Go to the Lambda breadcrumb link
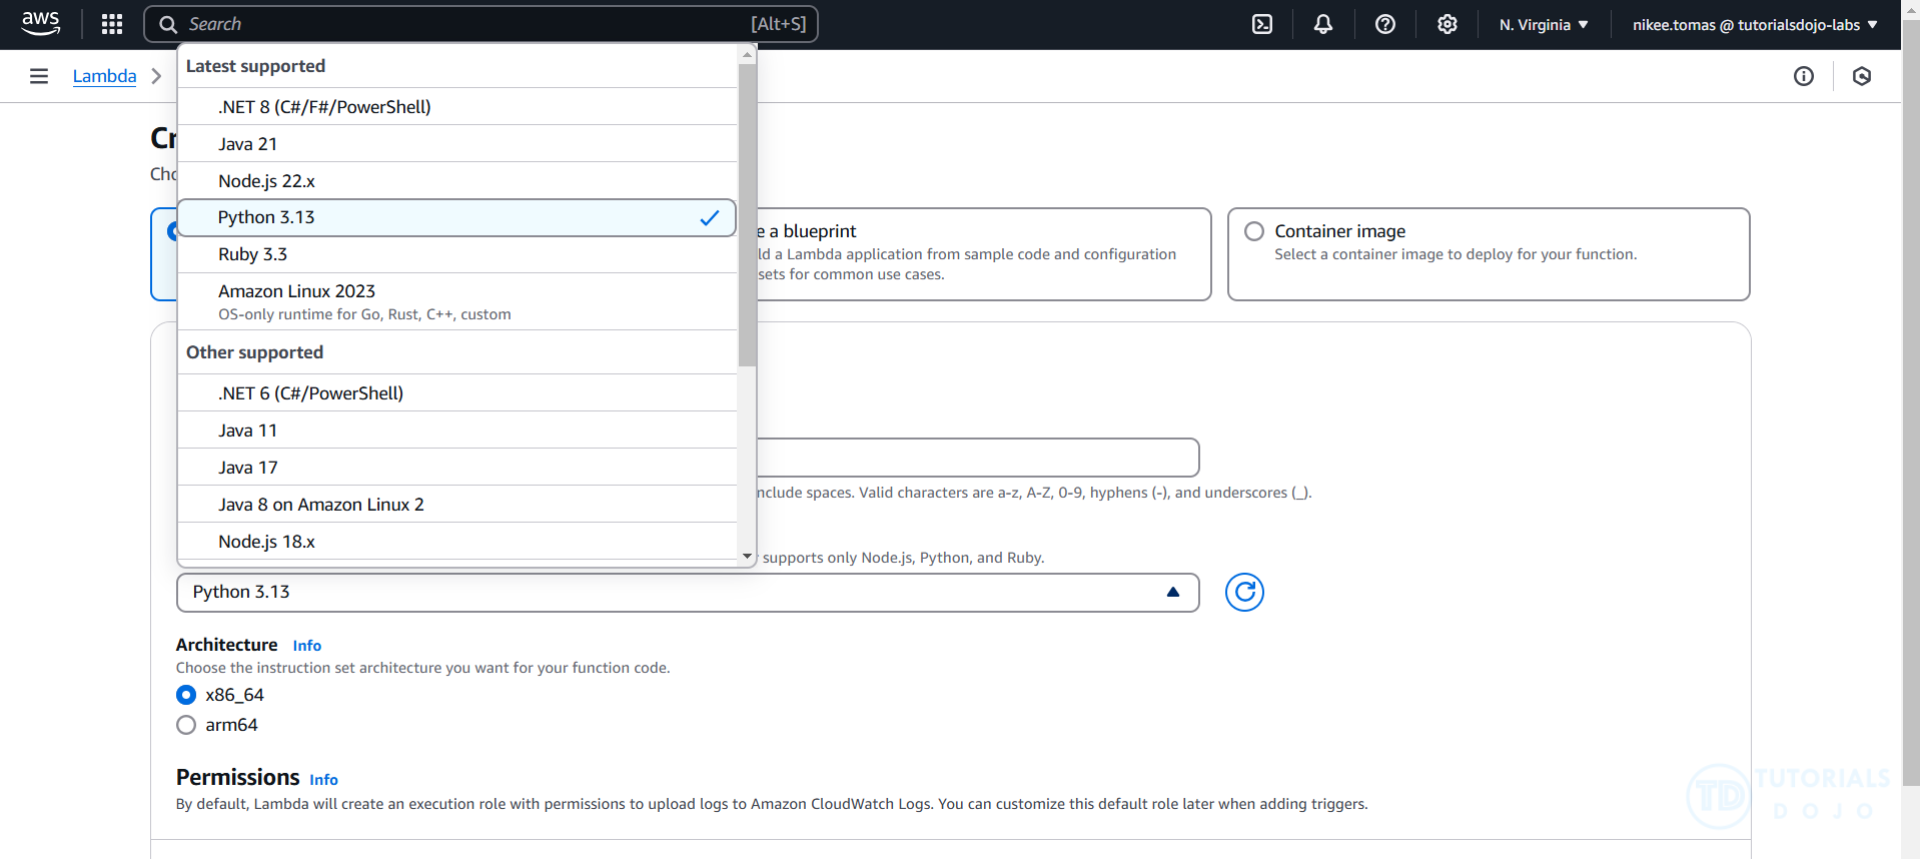 (104, 76)
